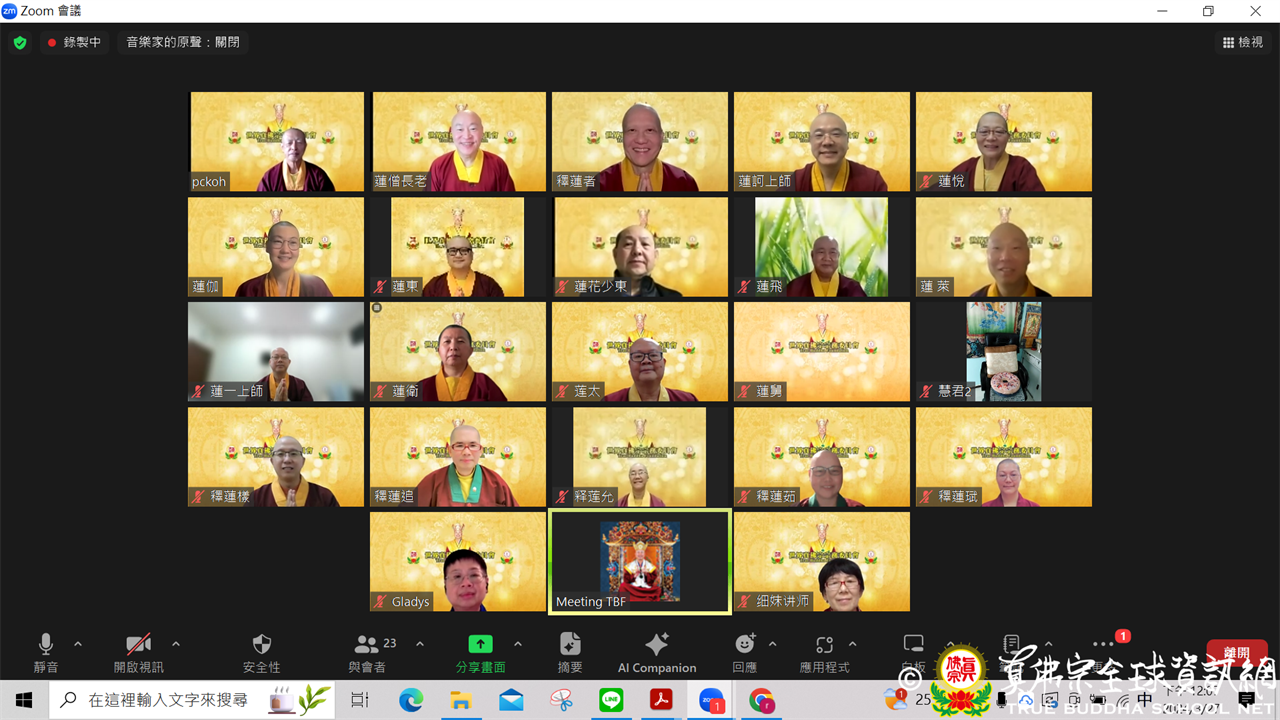The width and height of the screenshot is (1280, 720).
Task: Open LINE app from the Windows taskbar
Action: coord(611,701)
